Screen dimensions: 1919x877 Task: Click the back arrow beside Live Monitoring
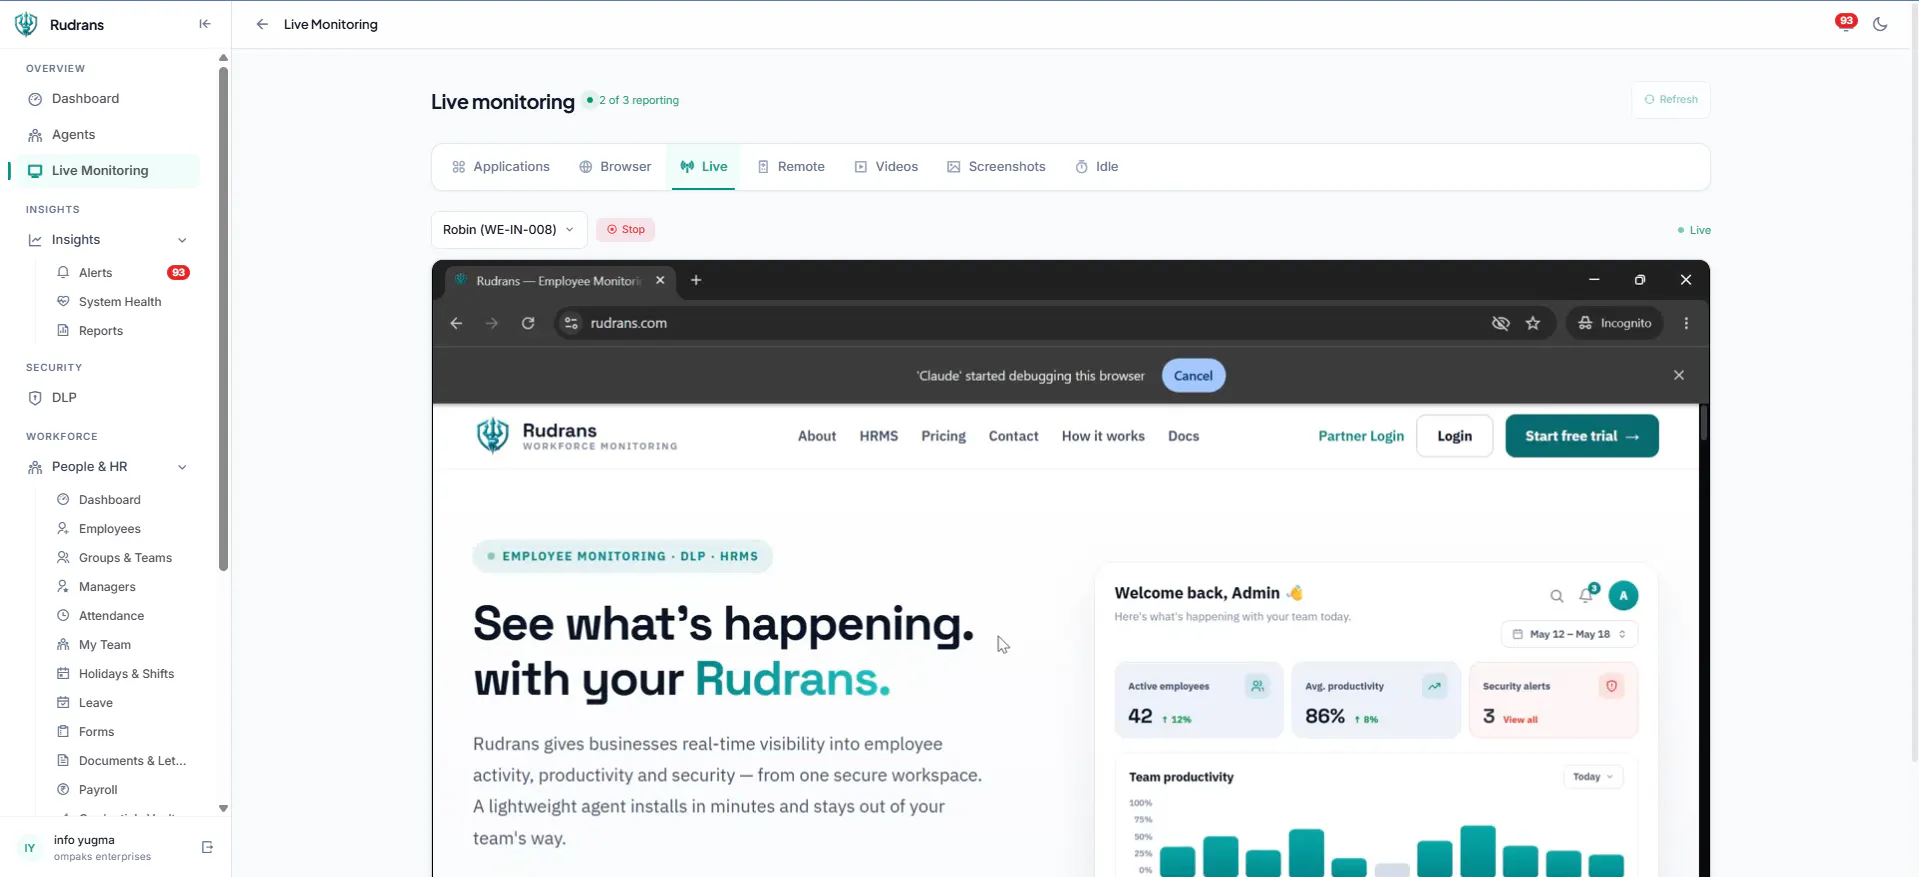262,24
